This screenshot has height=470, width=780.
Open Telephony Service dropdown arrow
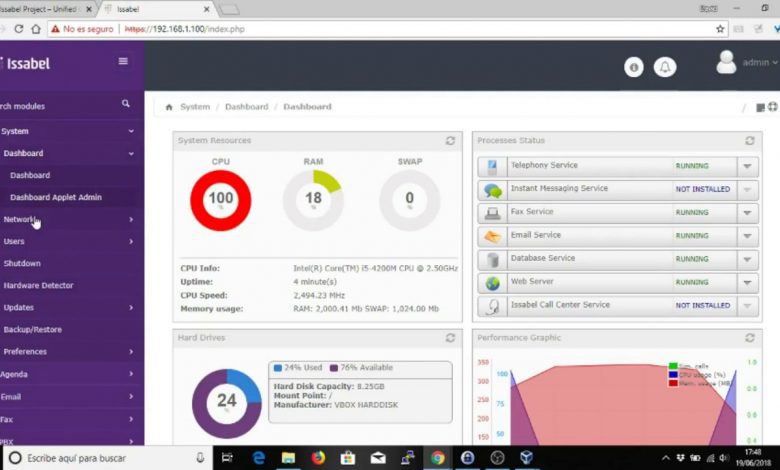747,167
